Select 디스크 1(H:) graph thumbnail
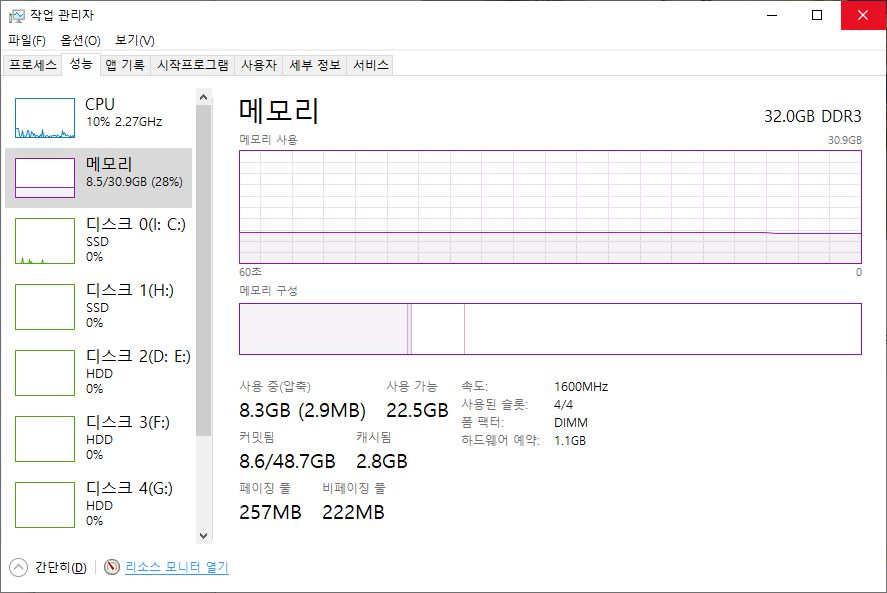 45,307
